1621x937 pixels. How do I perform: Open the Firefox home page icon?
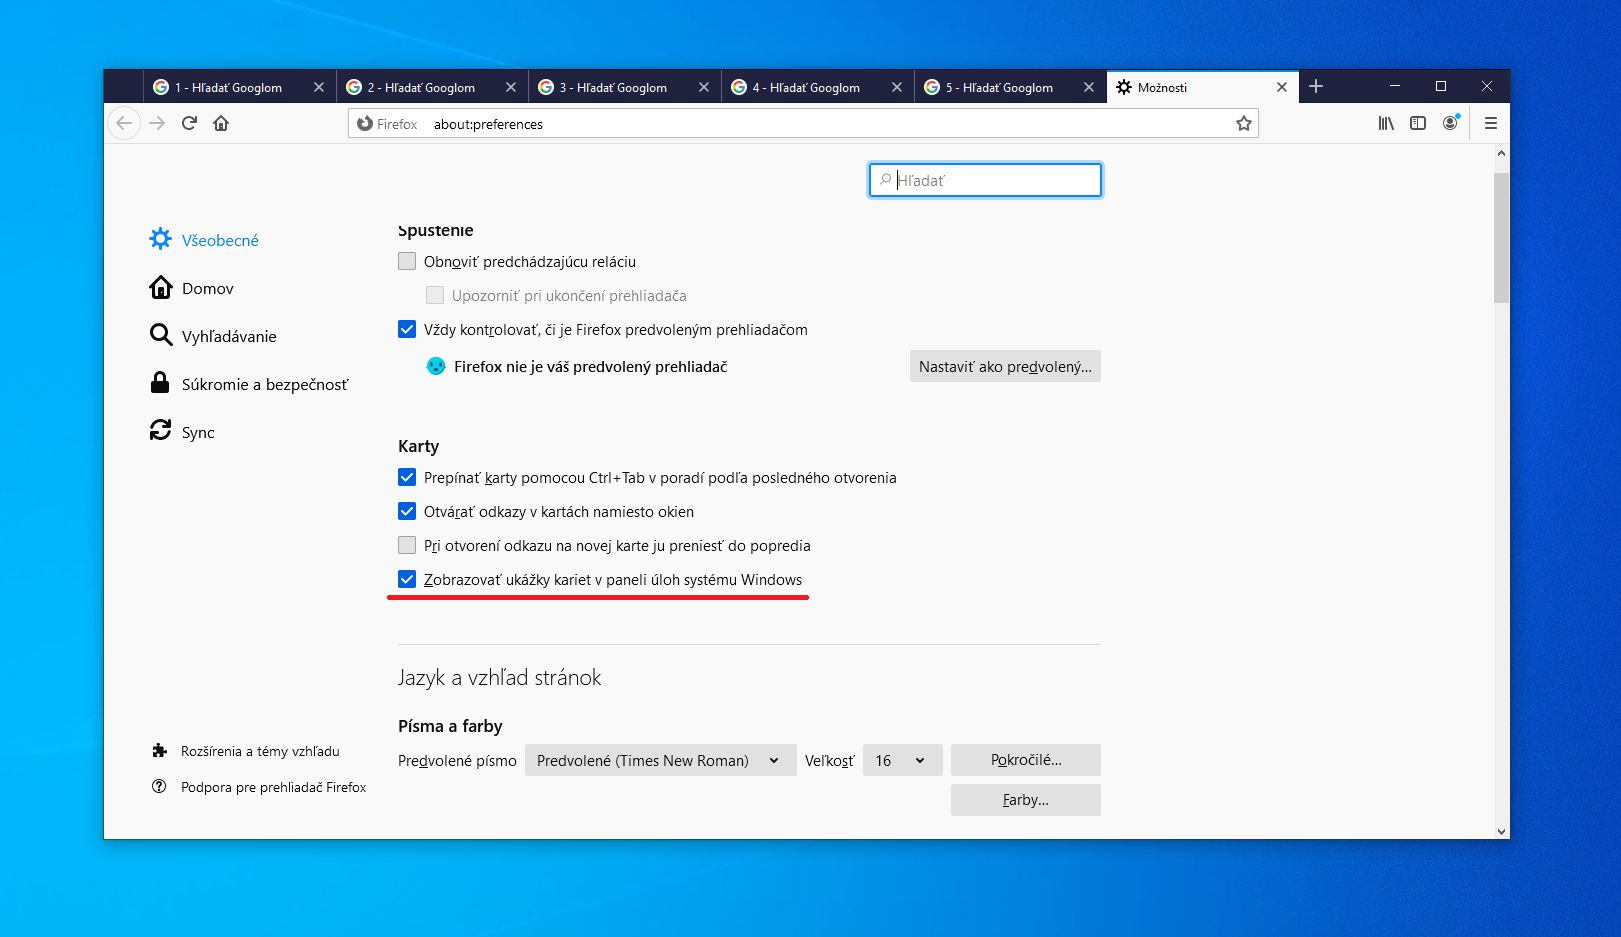tap(221, 123)
